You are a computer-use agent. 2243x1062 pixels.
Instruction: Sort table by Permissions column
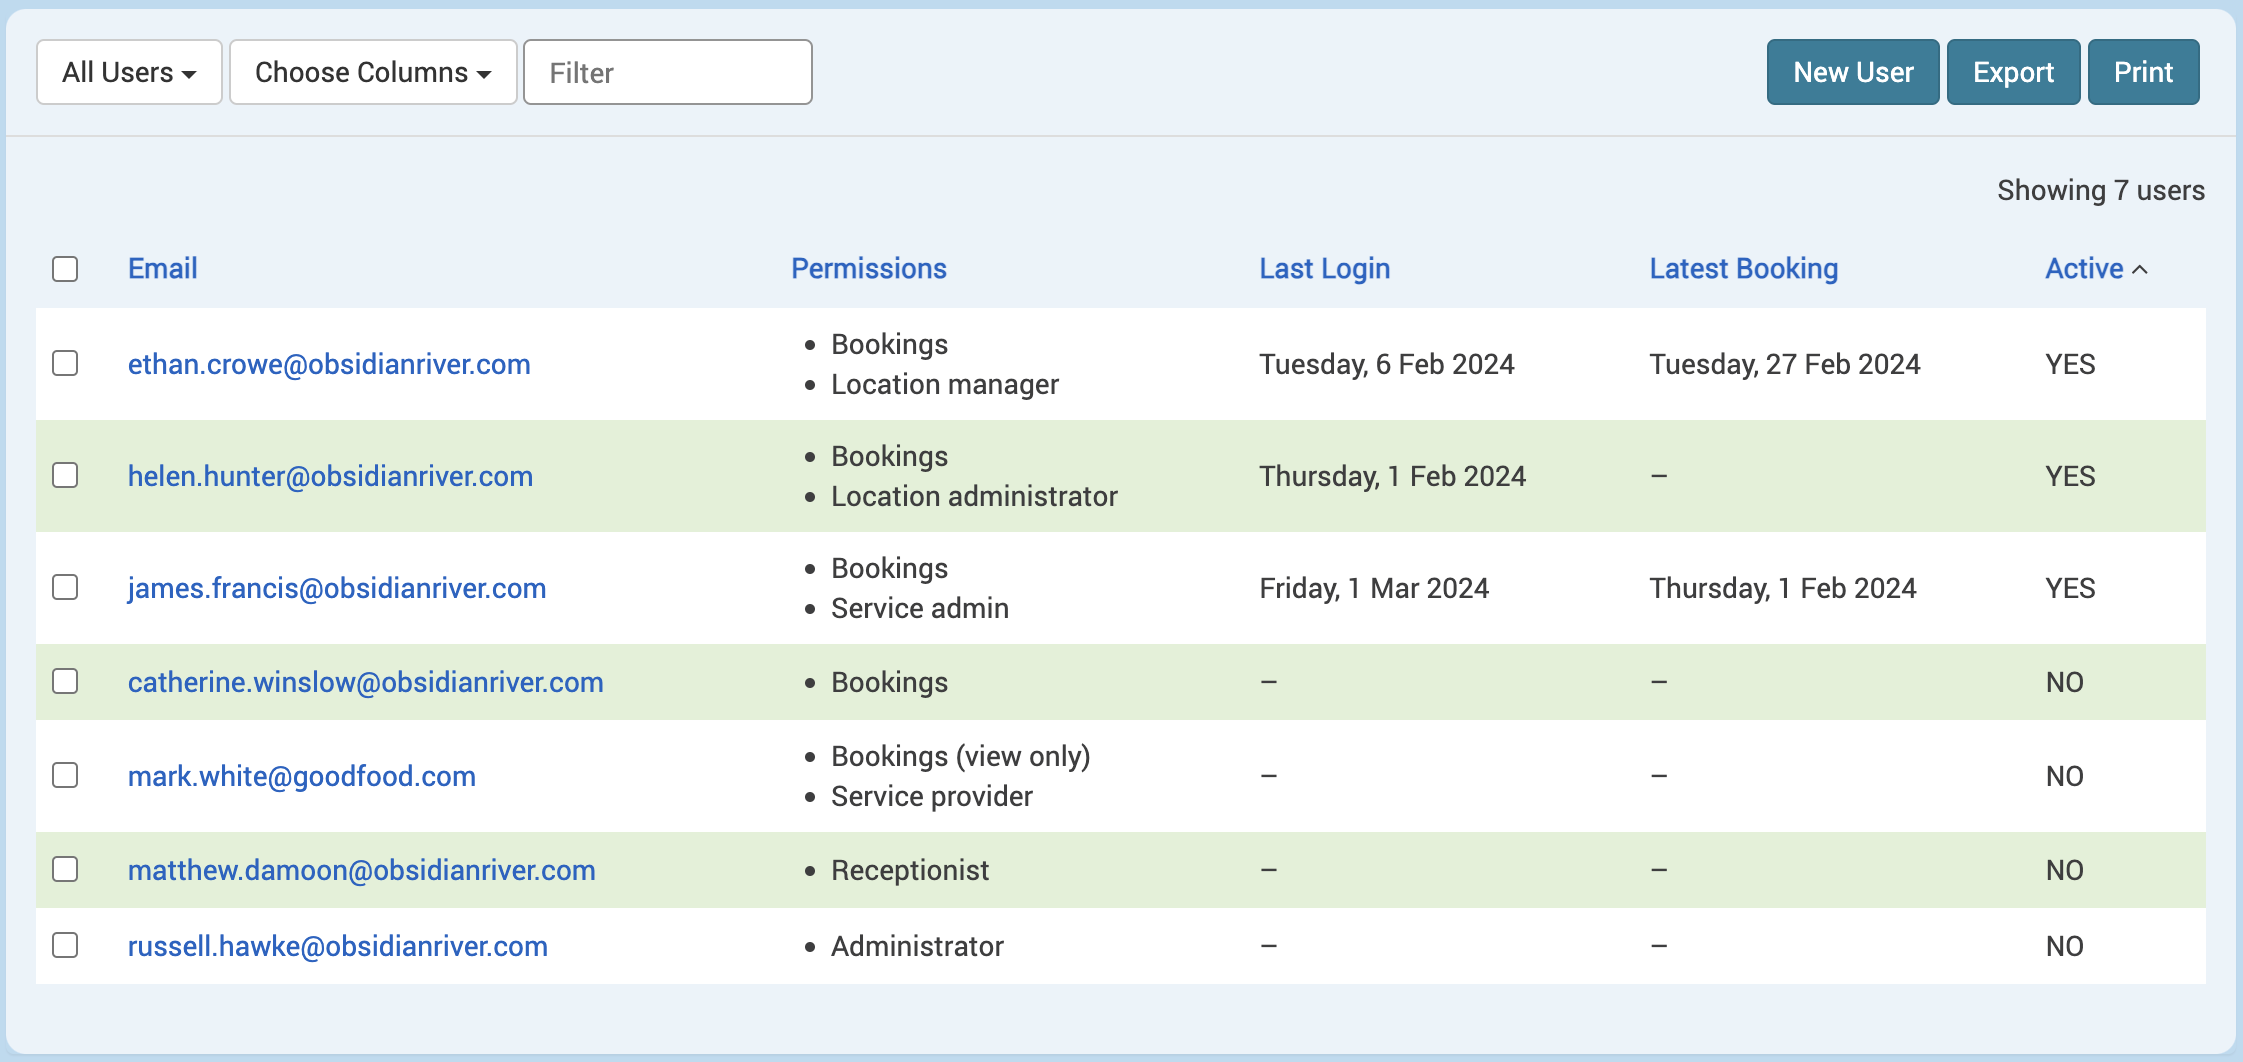coord(868,268)
